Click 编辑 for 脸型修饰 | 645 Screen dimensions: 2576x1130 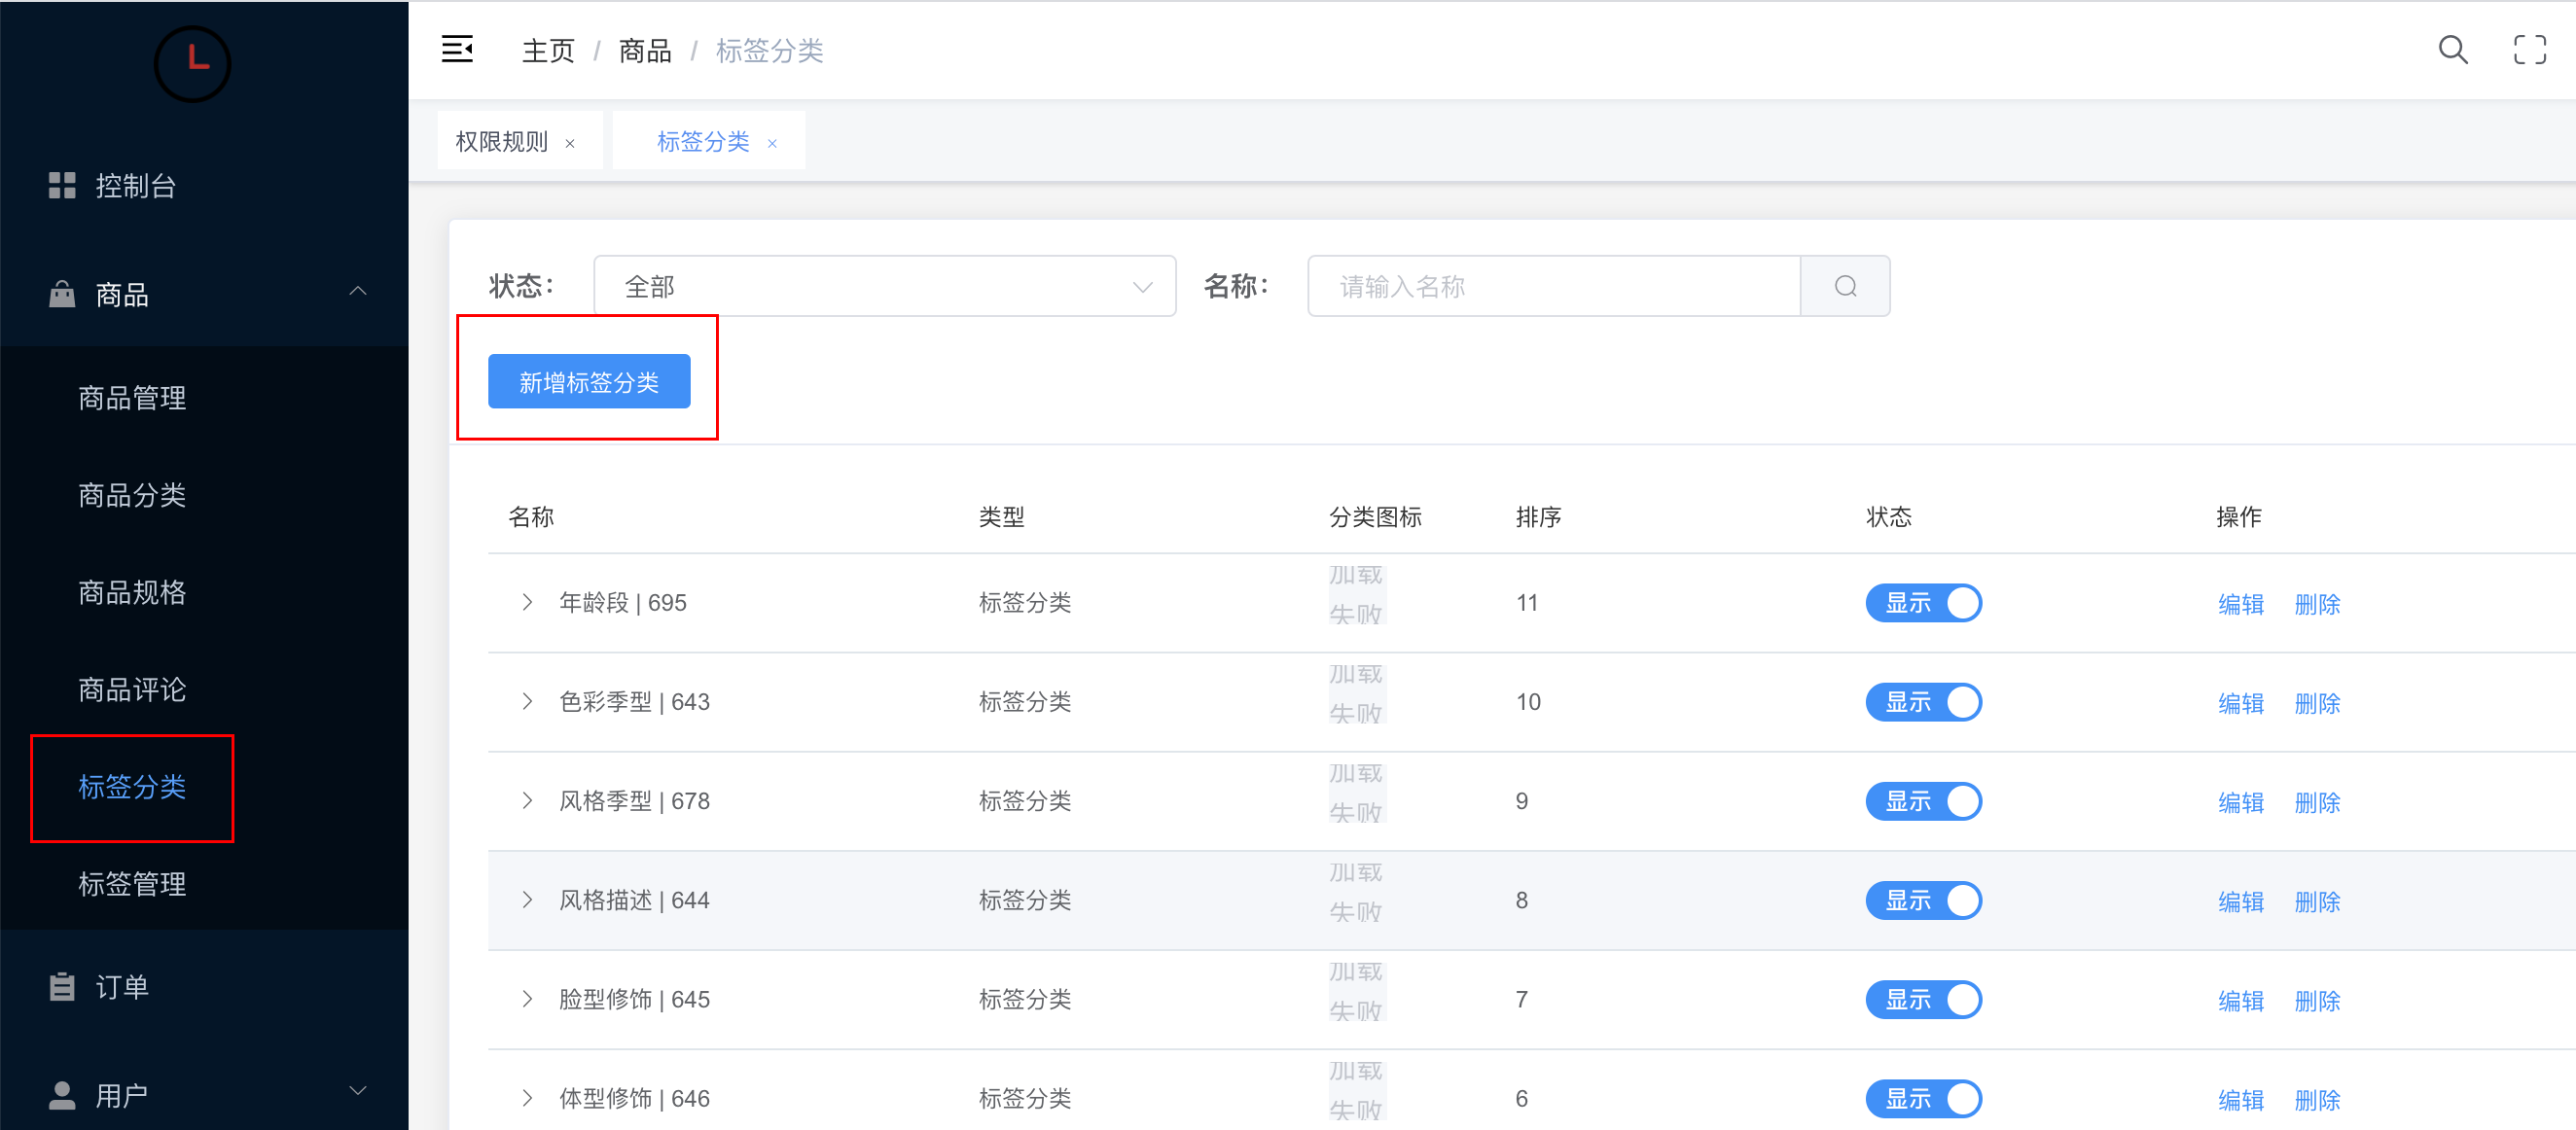pos(2241,1000)
